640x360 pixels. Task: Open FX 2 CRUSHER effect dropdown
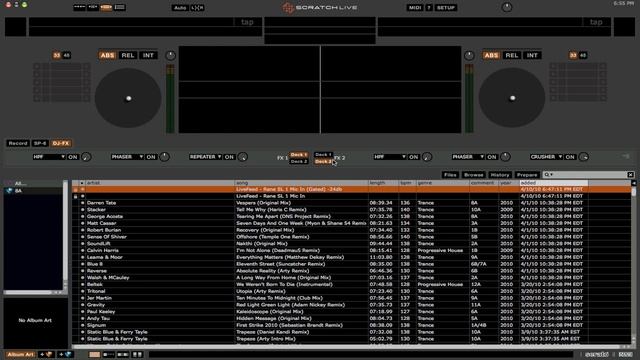(x=546, y=157)
